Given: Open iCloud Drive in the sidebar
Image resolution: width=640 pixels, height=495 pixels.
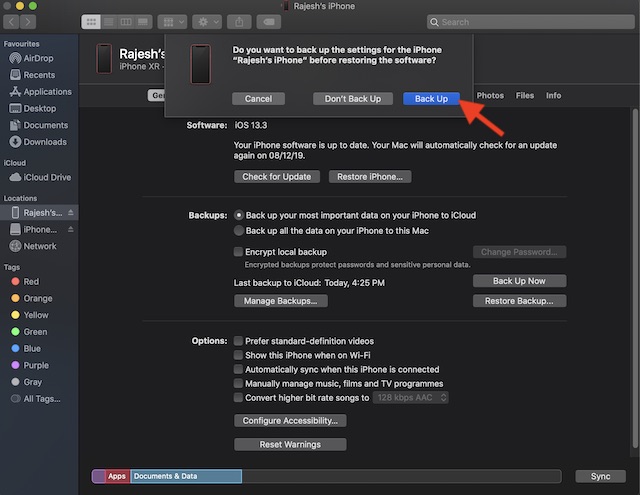Looking at the screenshot, I should point(39,178).
